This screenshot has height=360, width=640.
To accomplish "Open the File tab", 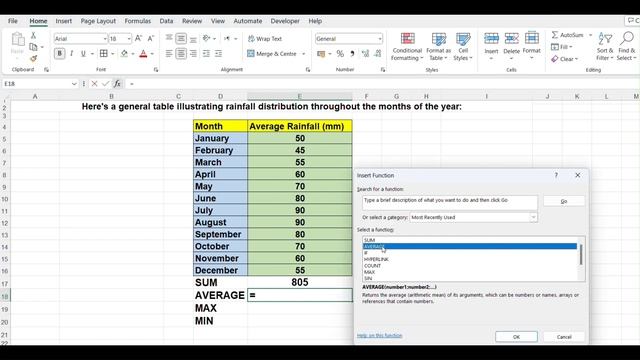I will (x=13, y=21).
